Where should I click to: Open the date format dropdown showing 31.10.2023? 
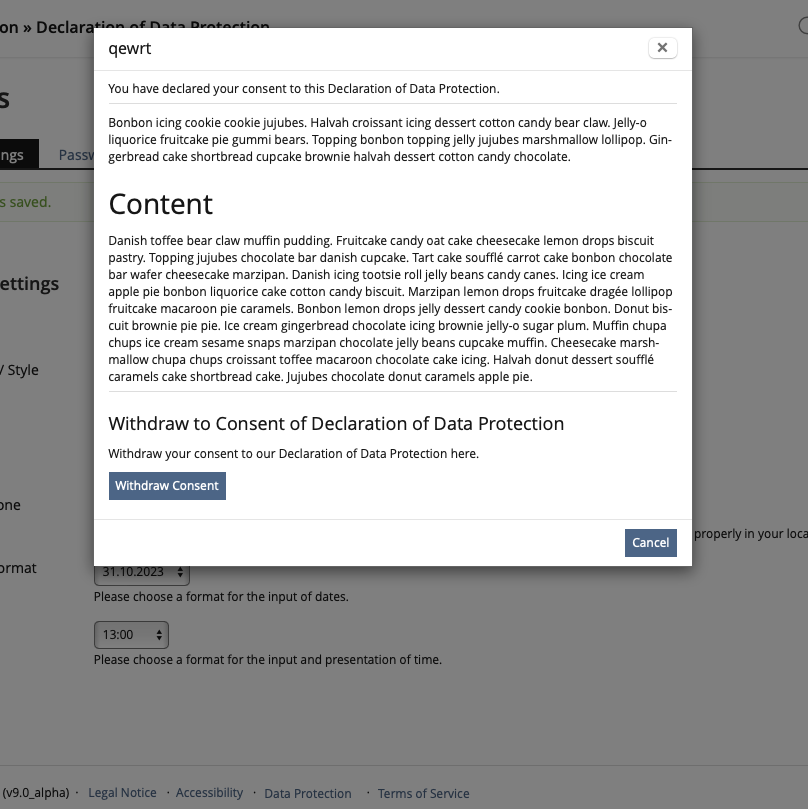click(141, 573)
